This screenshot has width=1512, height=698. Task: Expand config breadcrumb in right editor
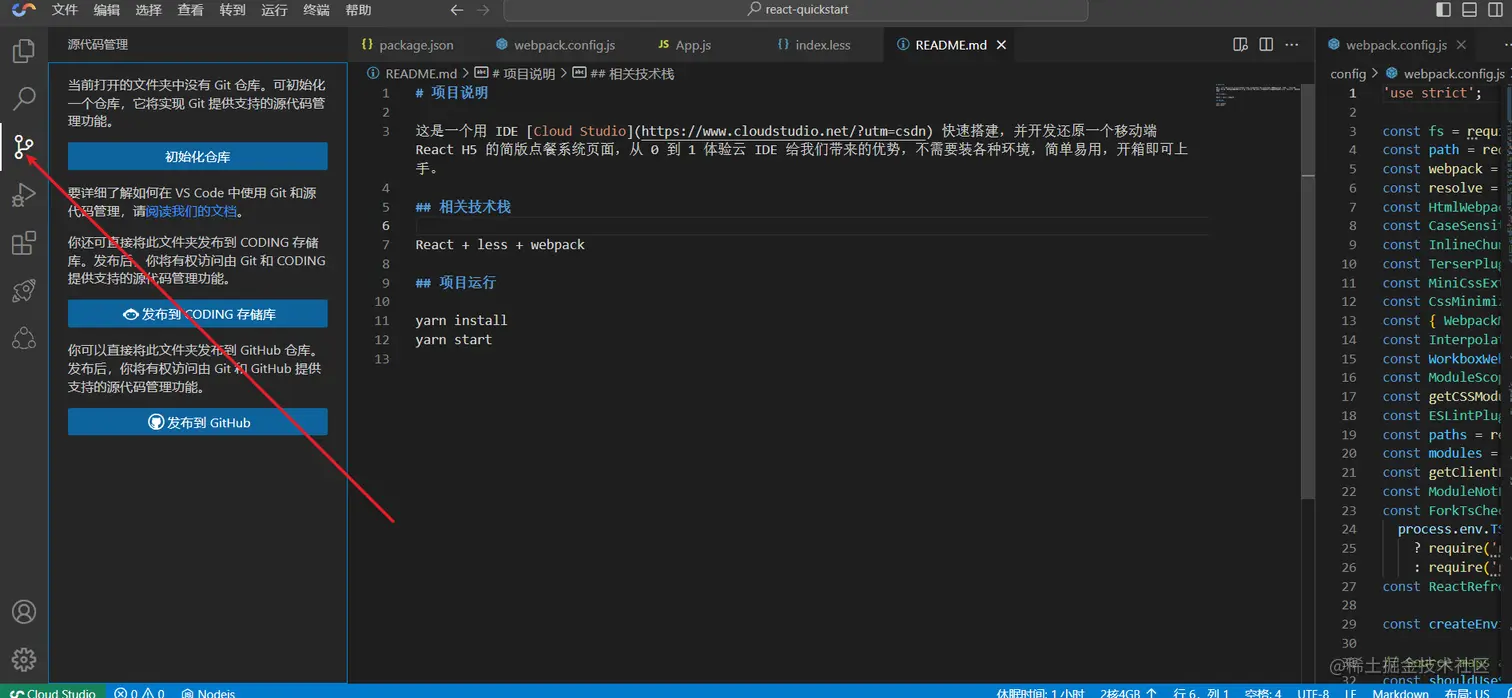coord(1348,74)
